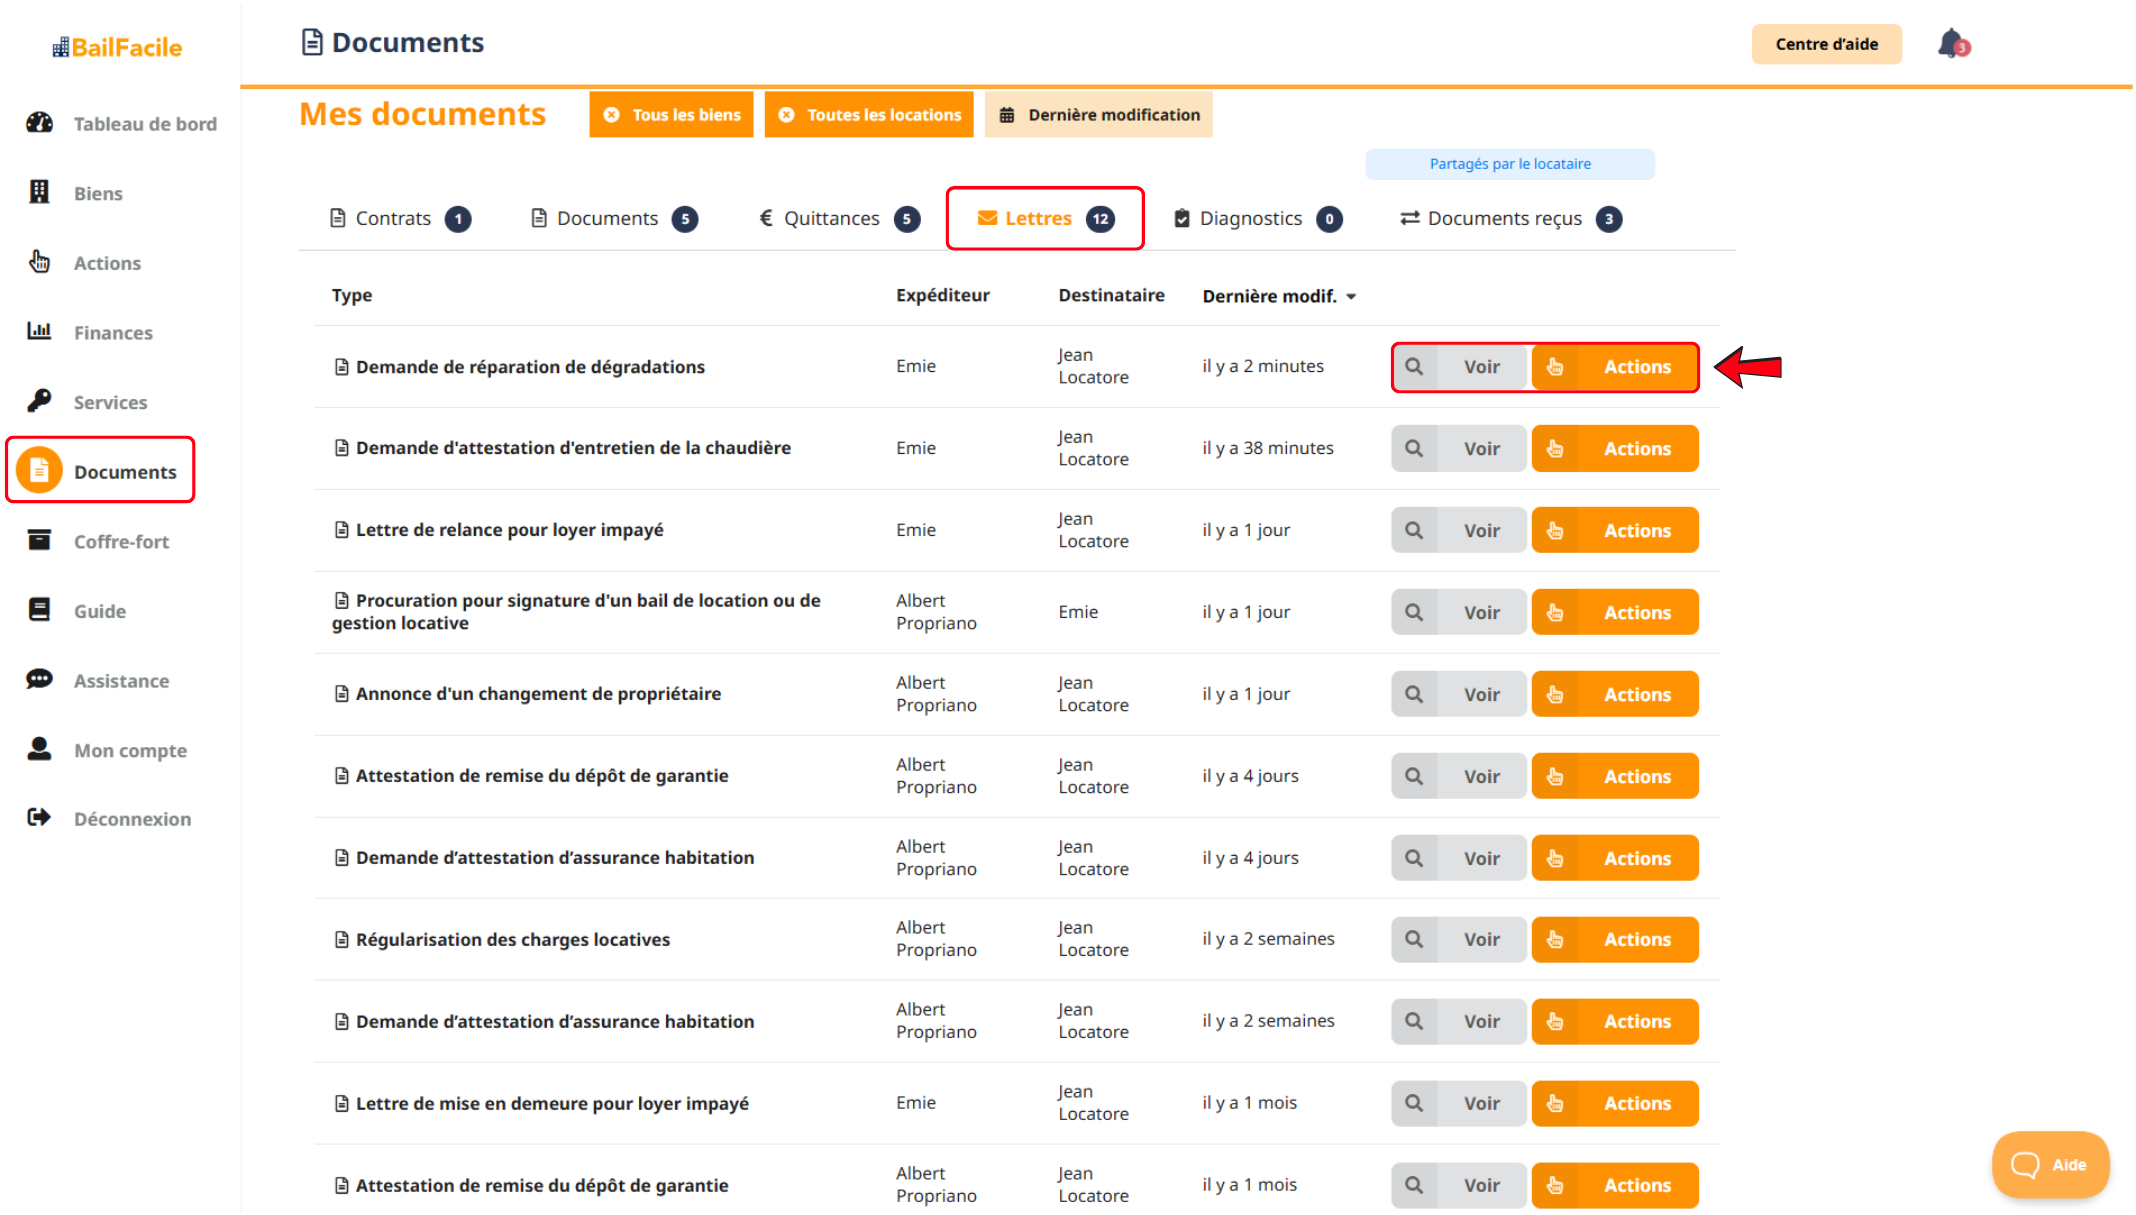Click the notification bell icon

[x=1952, y=44]
